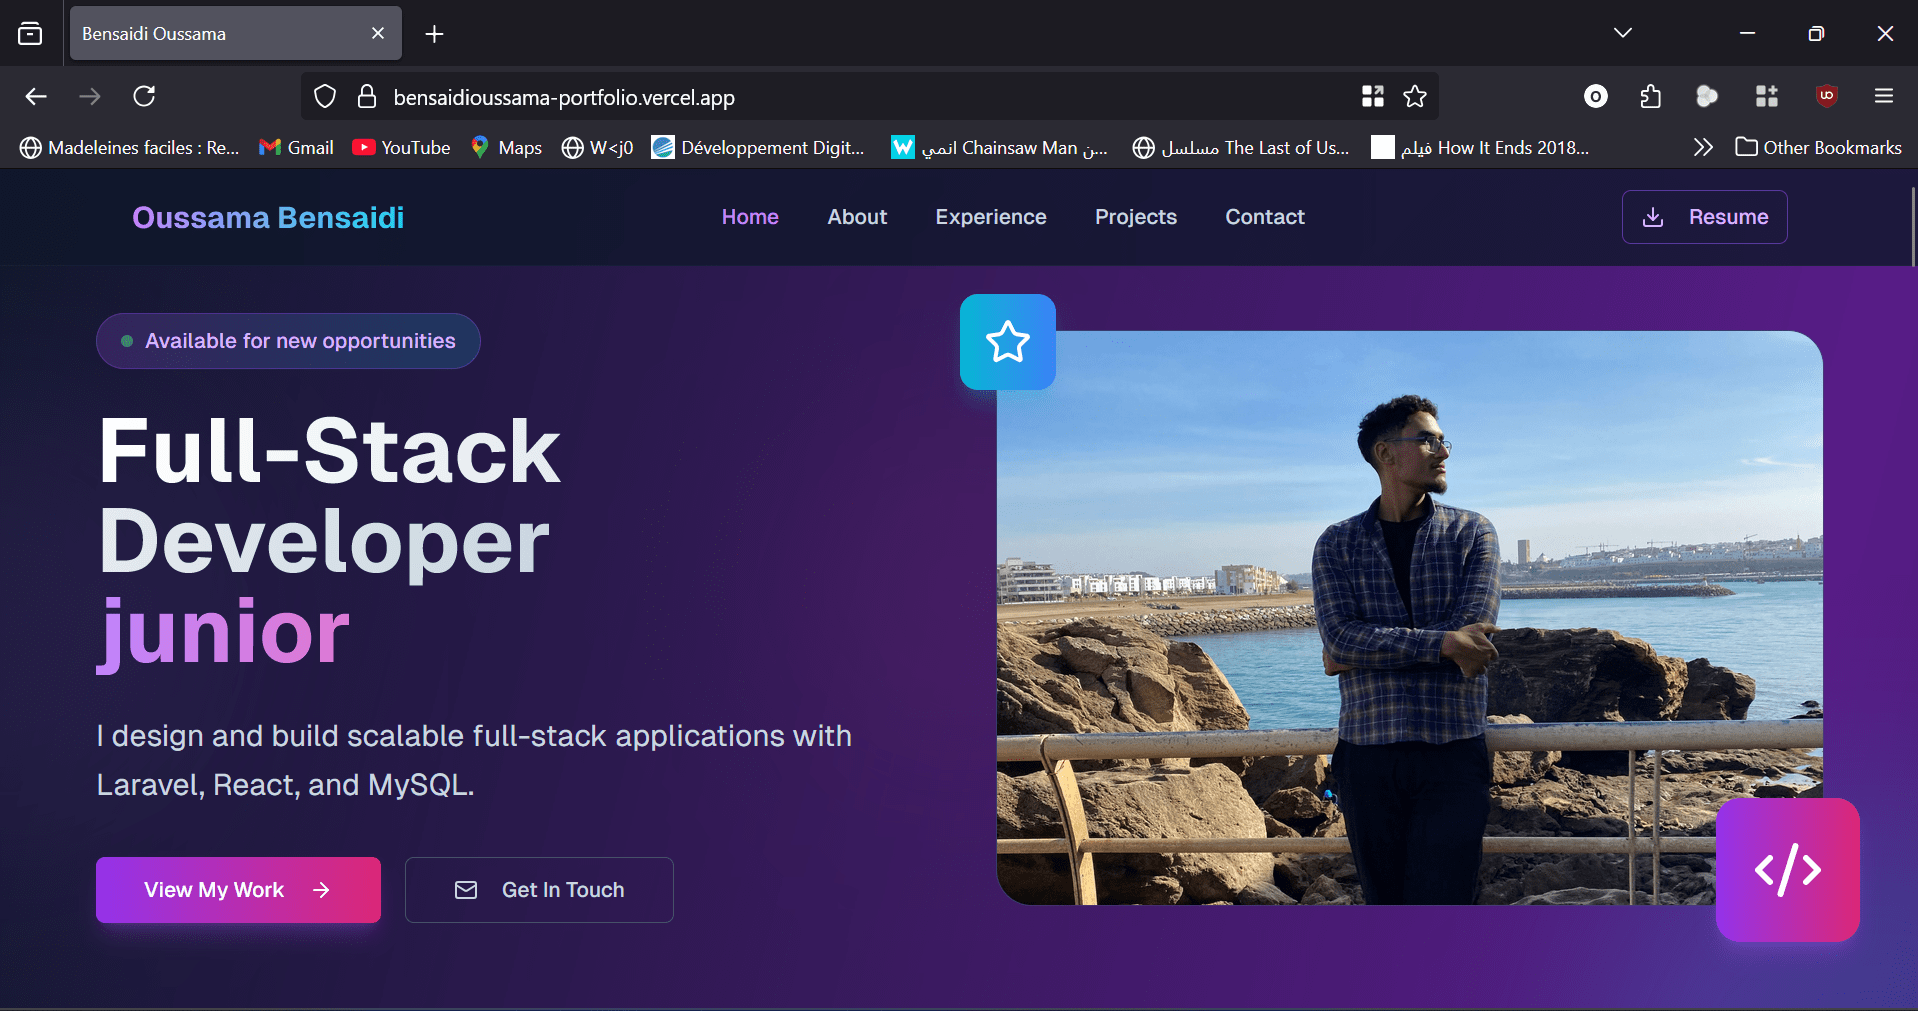This screenshot has width=1918, height=1011.
Task: Expand the list all tabs chevron
Action: pos(1622,33)
